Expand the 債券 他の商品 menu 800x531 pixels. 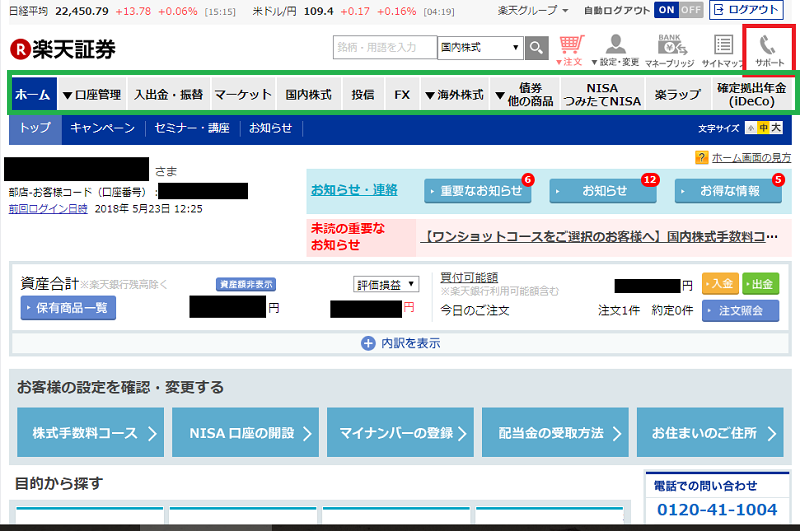524,94
